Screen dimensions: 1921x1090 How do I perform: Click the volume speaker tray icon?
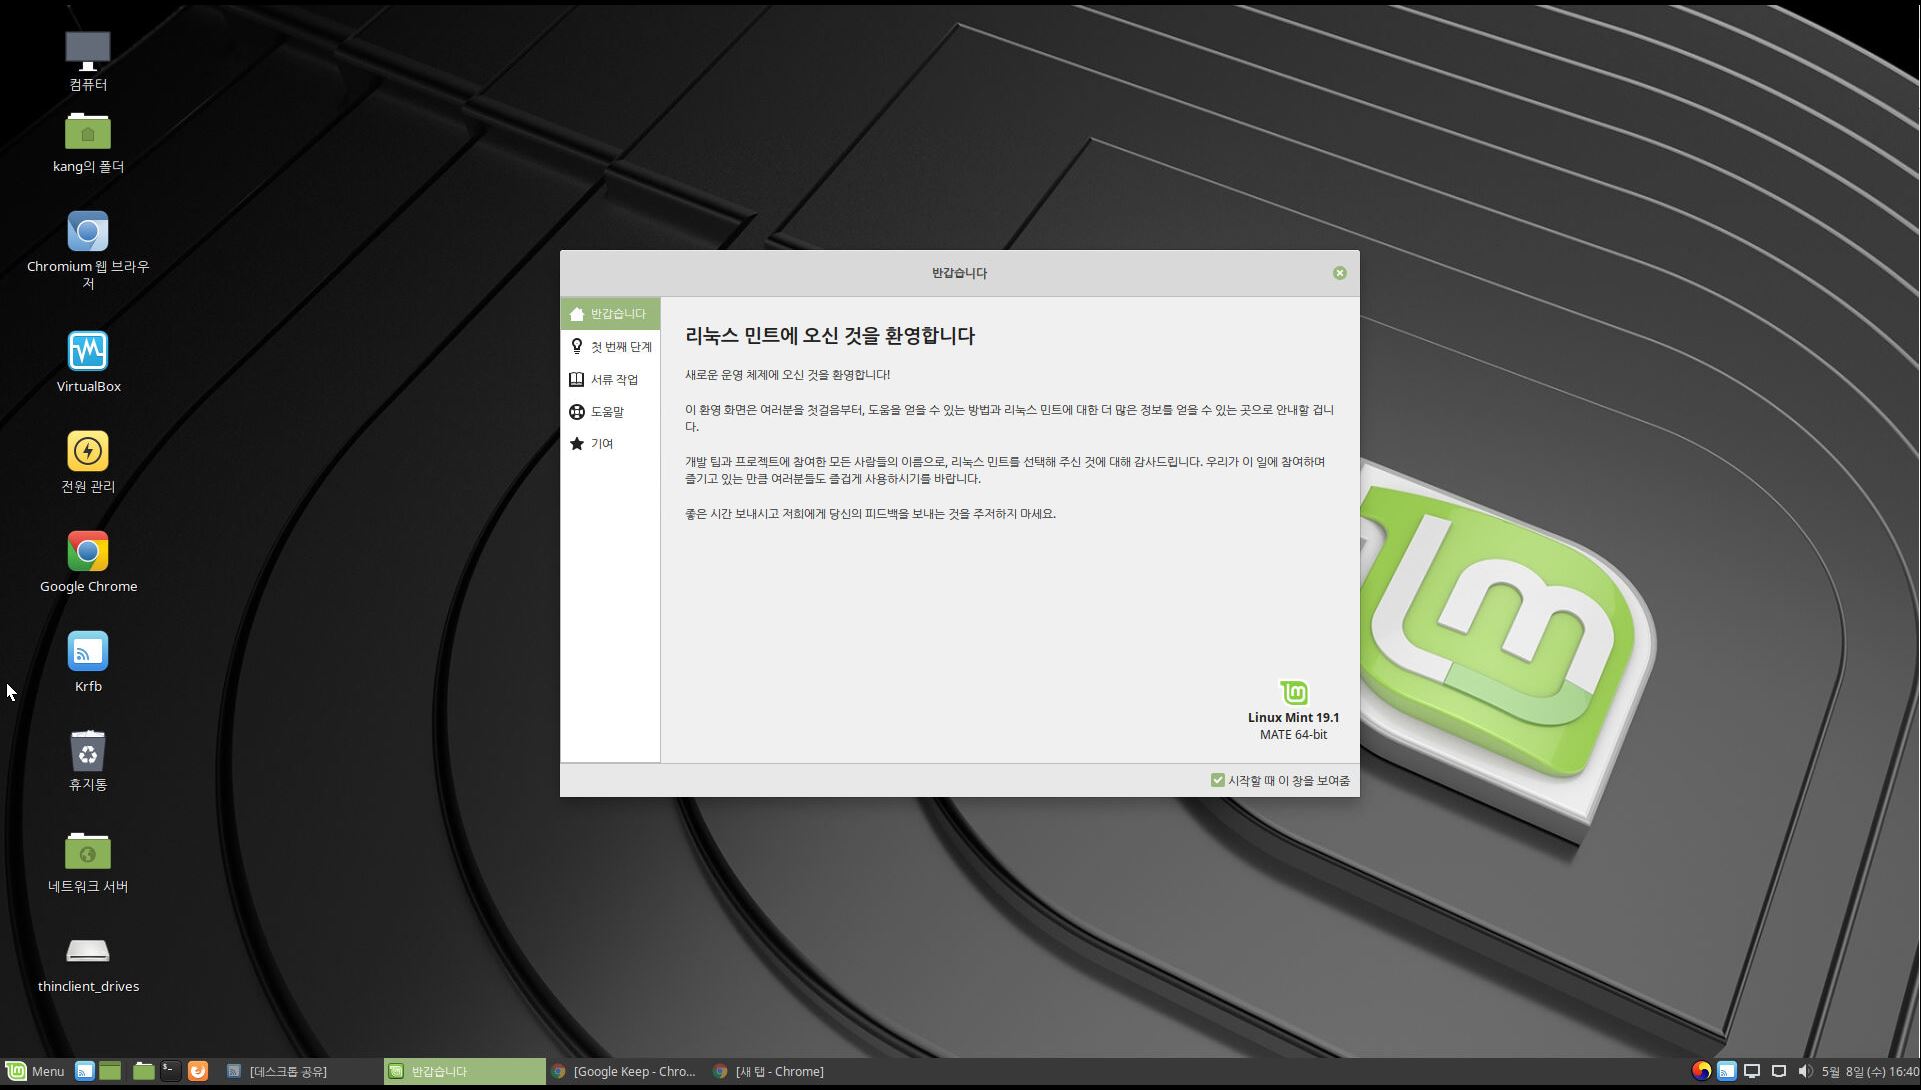[x=1805, y=1071]
